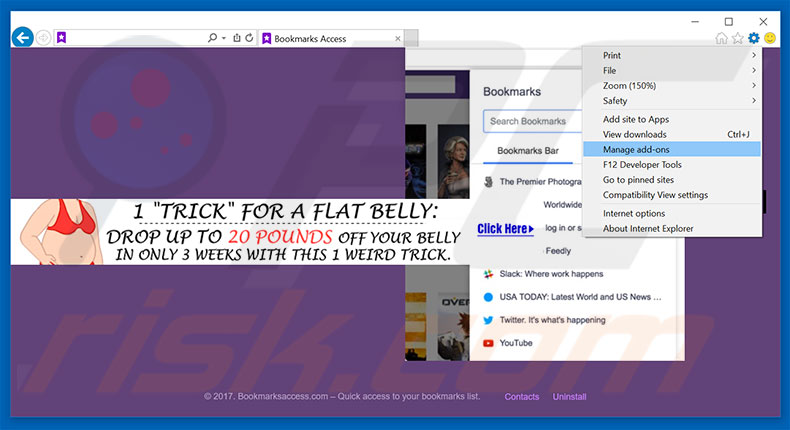Click the Click Here ad link
790x430 pixels.
click(505, 229)
